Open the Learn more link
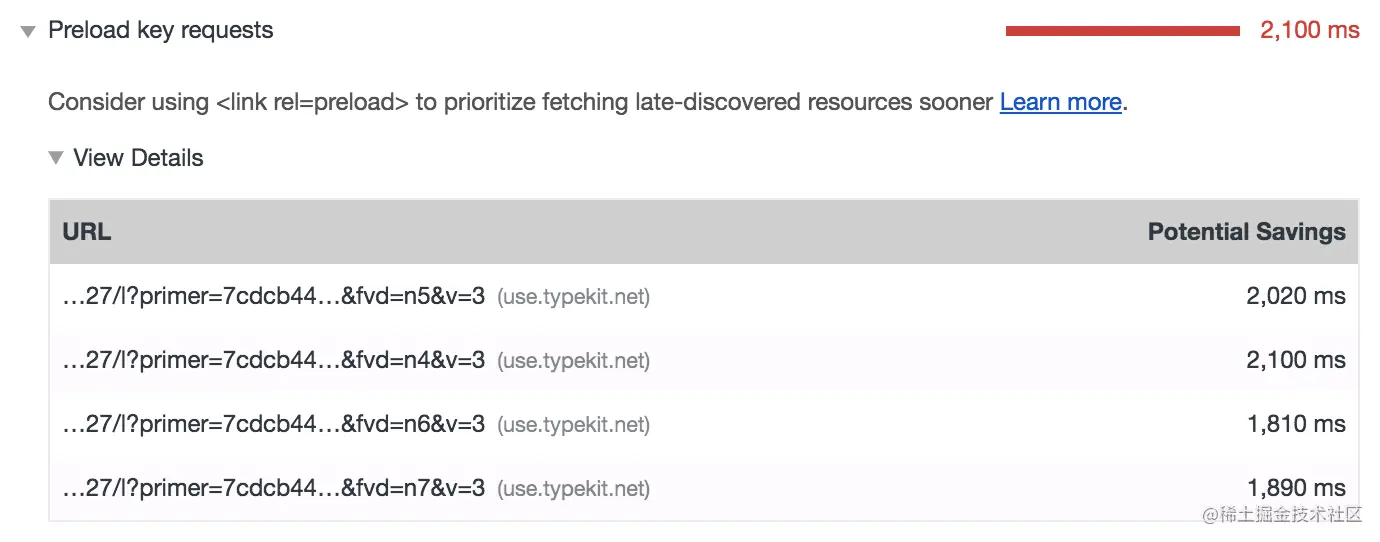Image resolution: width=1380 pixels, height=542 pixels. coord(1060,102)
